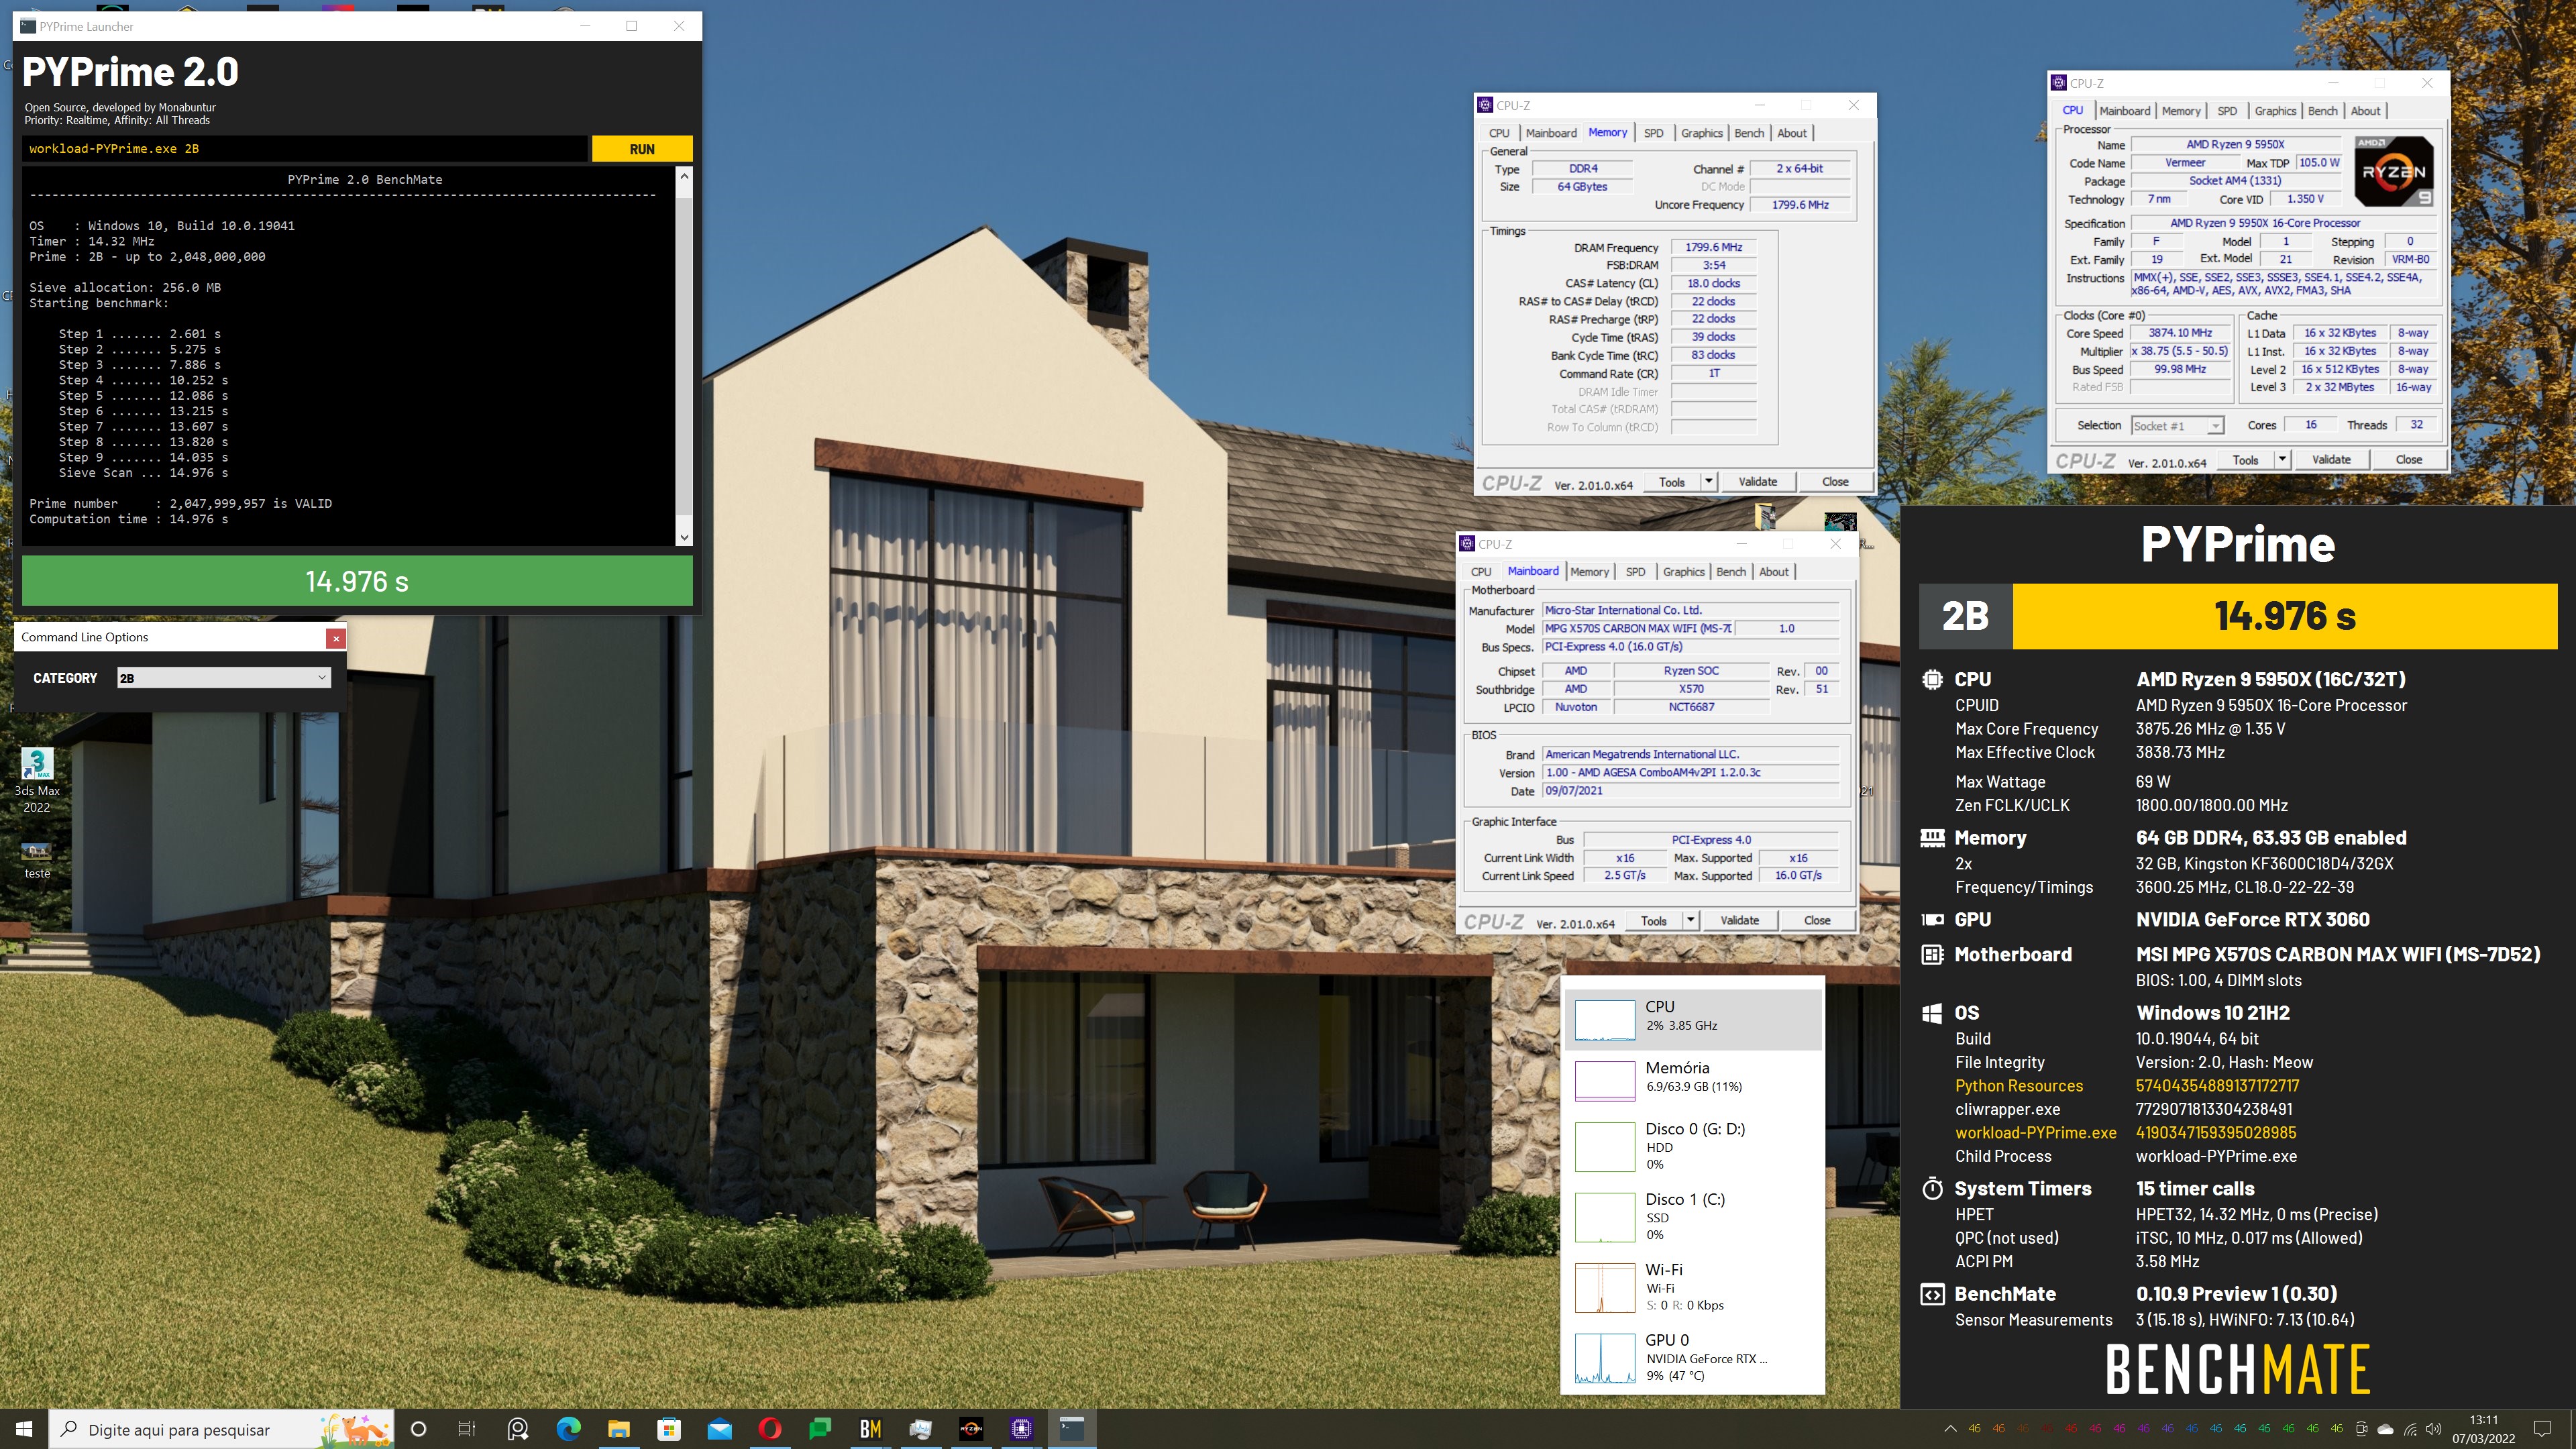Viewport: 2576px width, 1449px height.
Task: Click the Taskbar search box
Action: [x=221, y=1429]
